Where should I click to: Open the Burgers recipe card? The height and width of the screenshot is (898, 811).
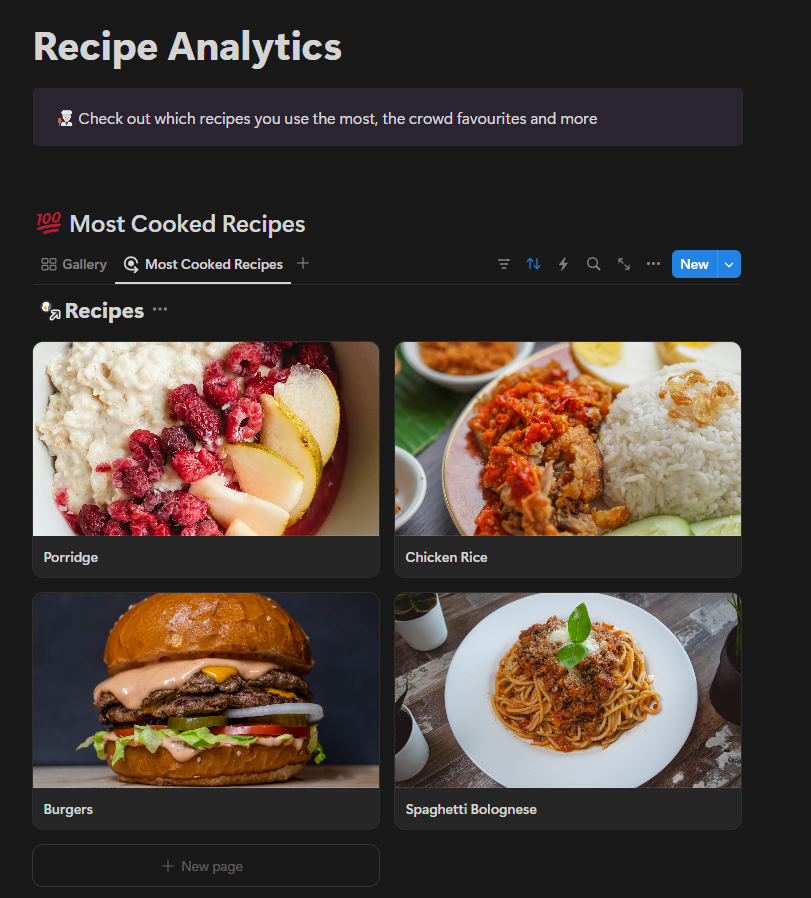click(x=206, y=711)
